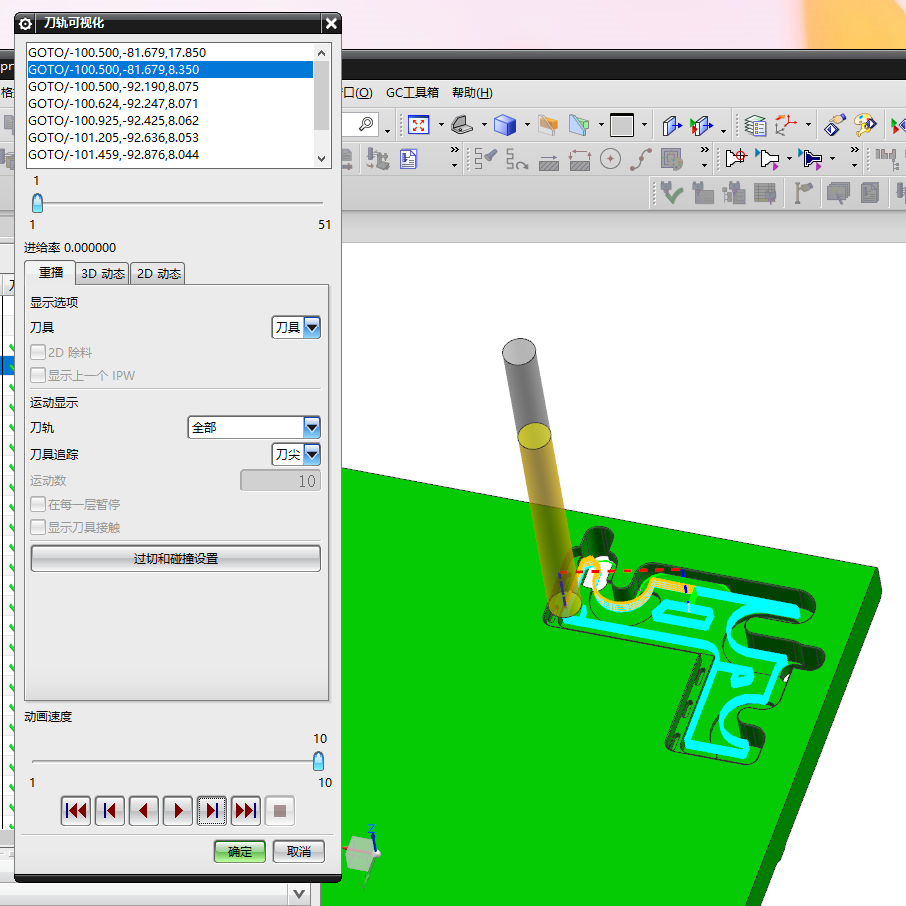Click the circular point target icon
Screen dimensions: 906x906
pos(610,159)
